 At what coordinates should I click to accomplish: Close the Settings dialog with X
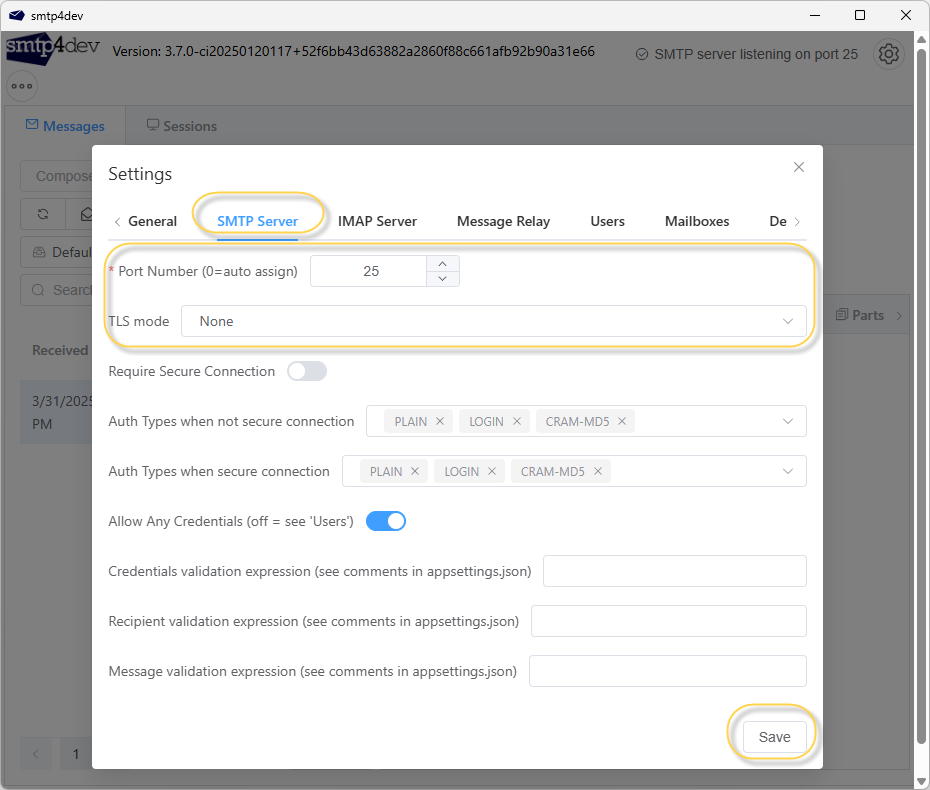pyautogui.click(x=798, y=167)
